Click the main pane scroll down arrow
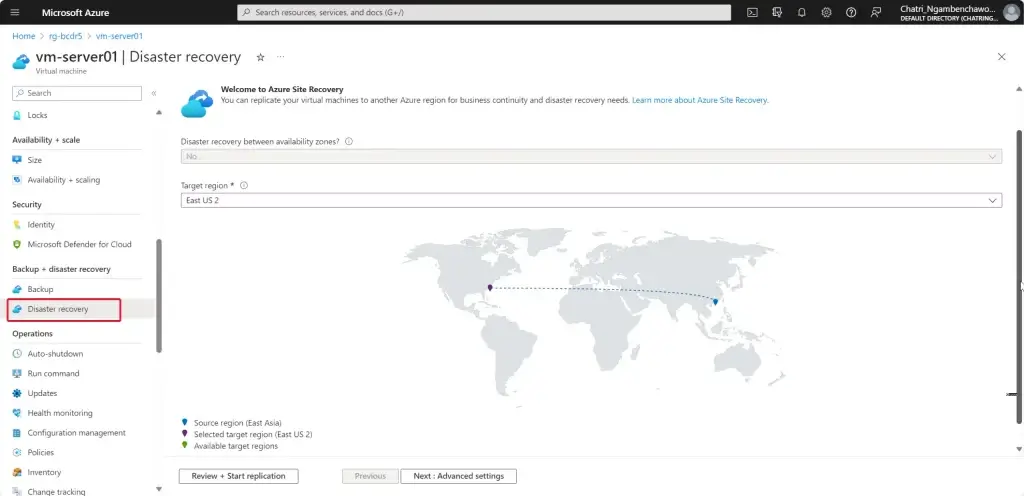Viewport: 1024px width, 496px height. (1019, 449)
